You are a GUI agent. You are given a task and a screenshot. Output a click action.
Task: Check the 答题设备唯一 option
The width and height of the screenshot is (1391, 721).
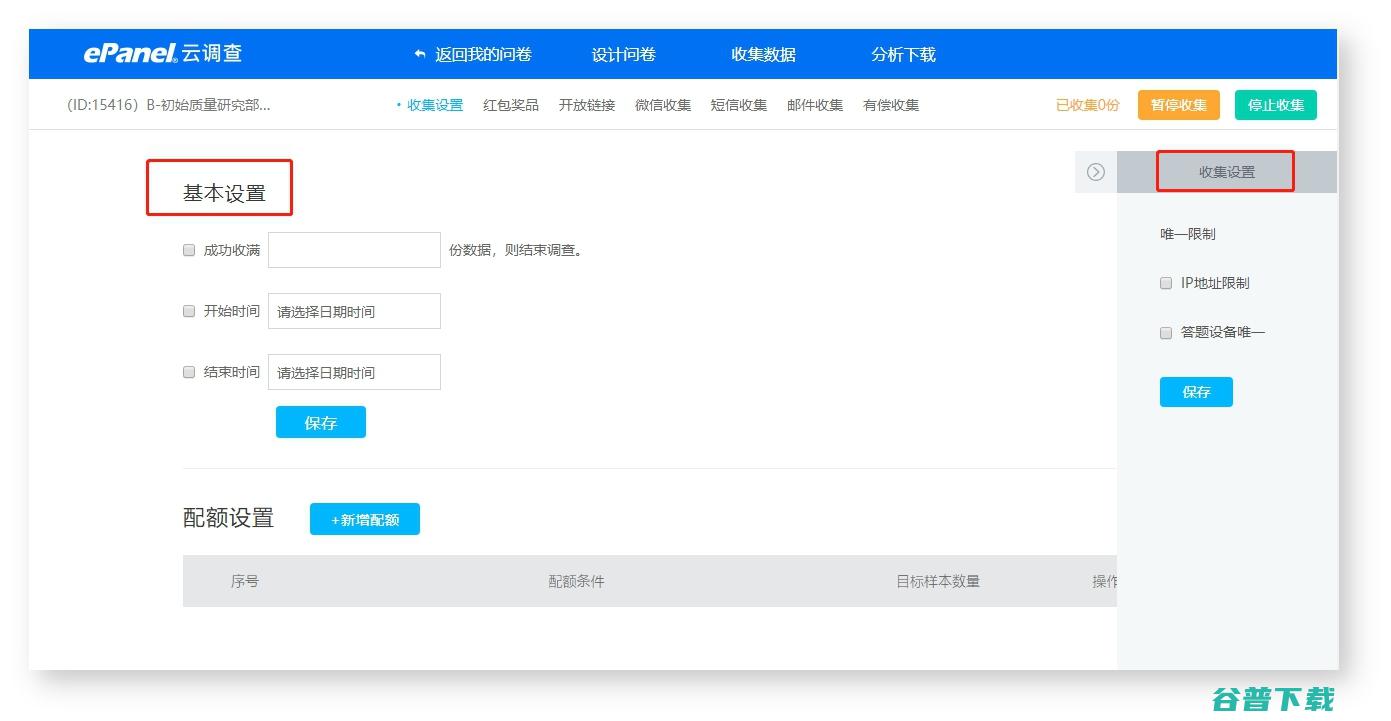1166,333
